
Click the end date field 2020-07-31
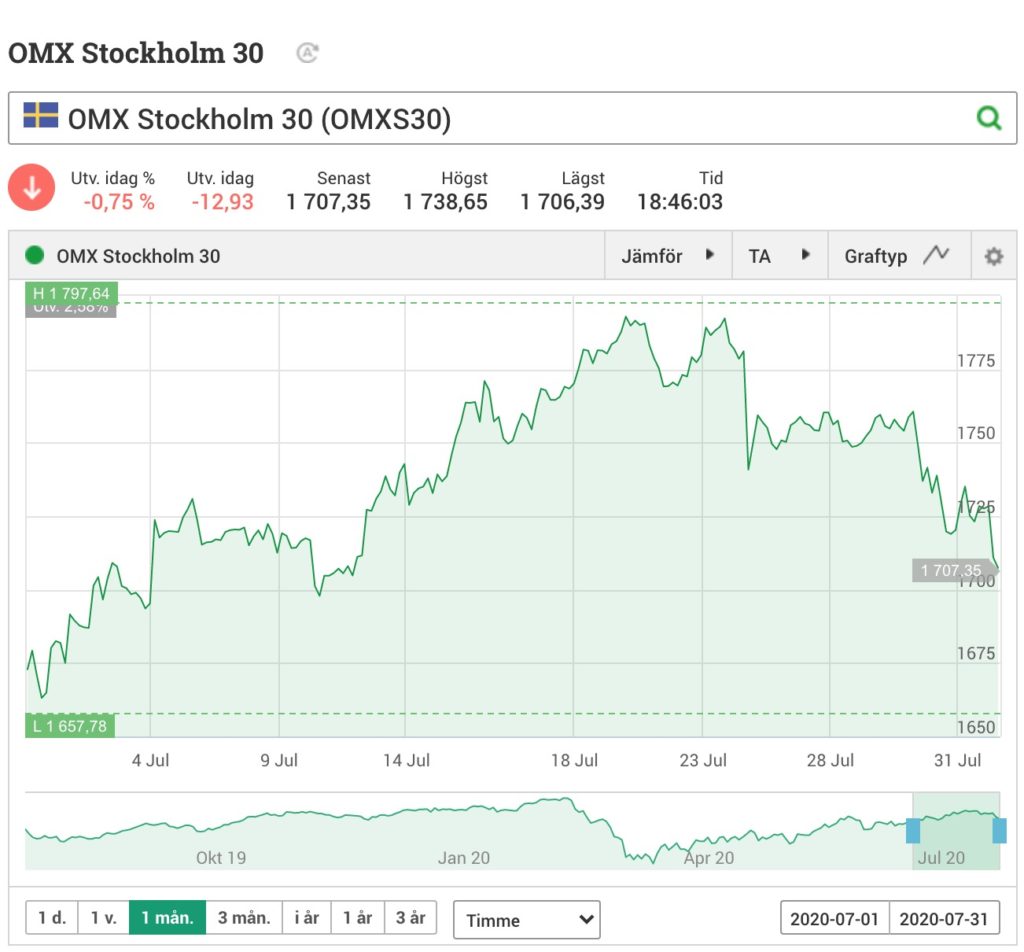[944, 919]
